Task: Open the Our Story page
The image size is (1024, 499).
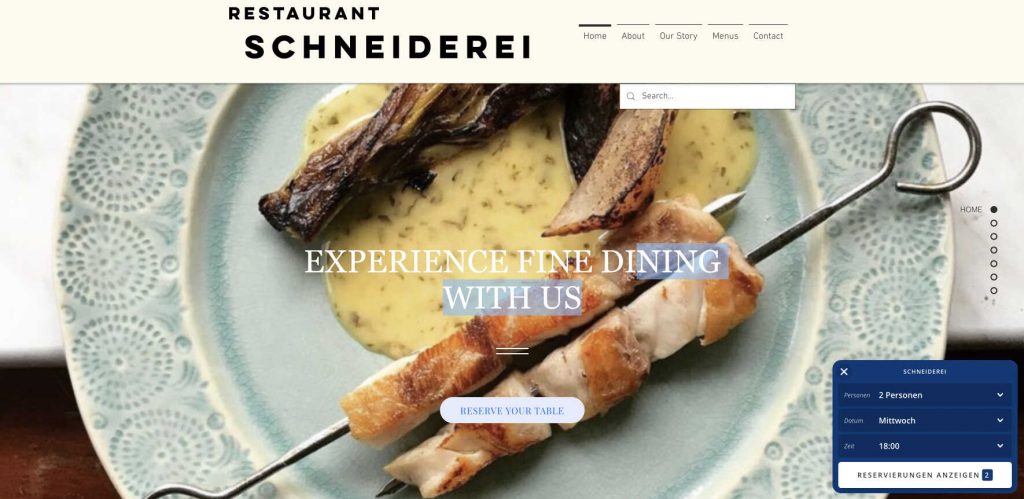Action: pyautogui.click(x=679, y=35)
